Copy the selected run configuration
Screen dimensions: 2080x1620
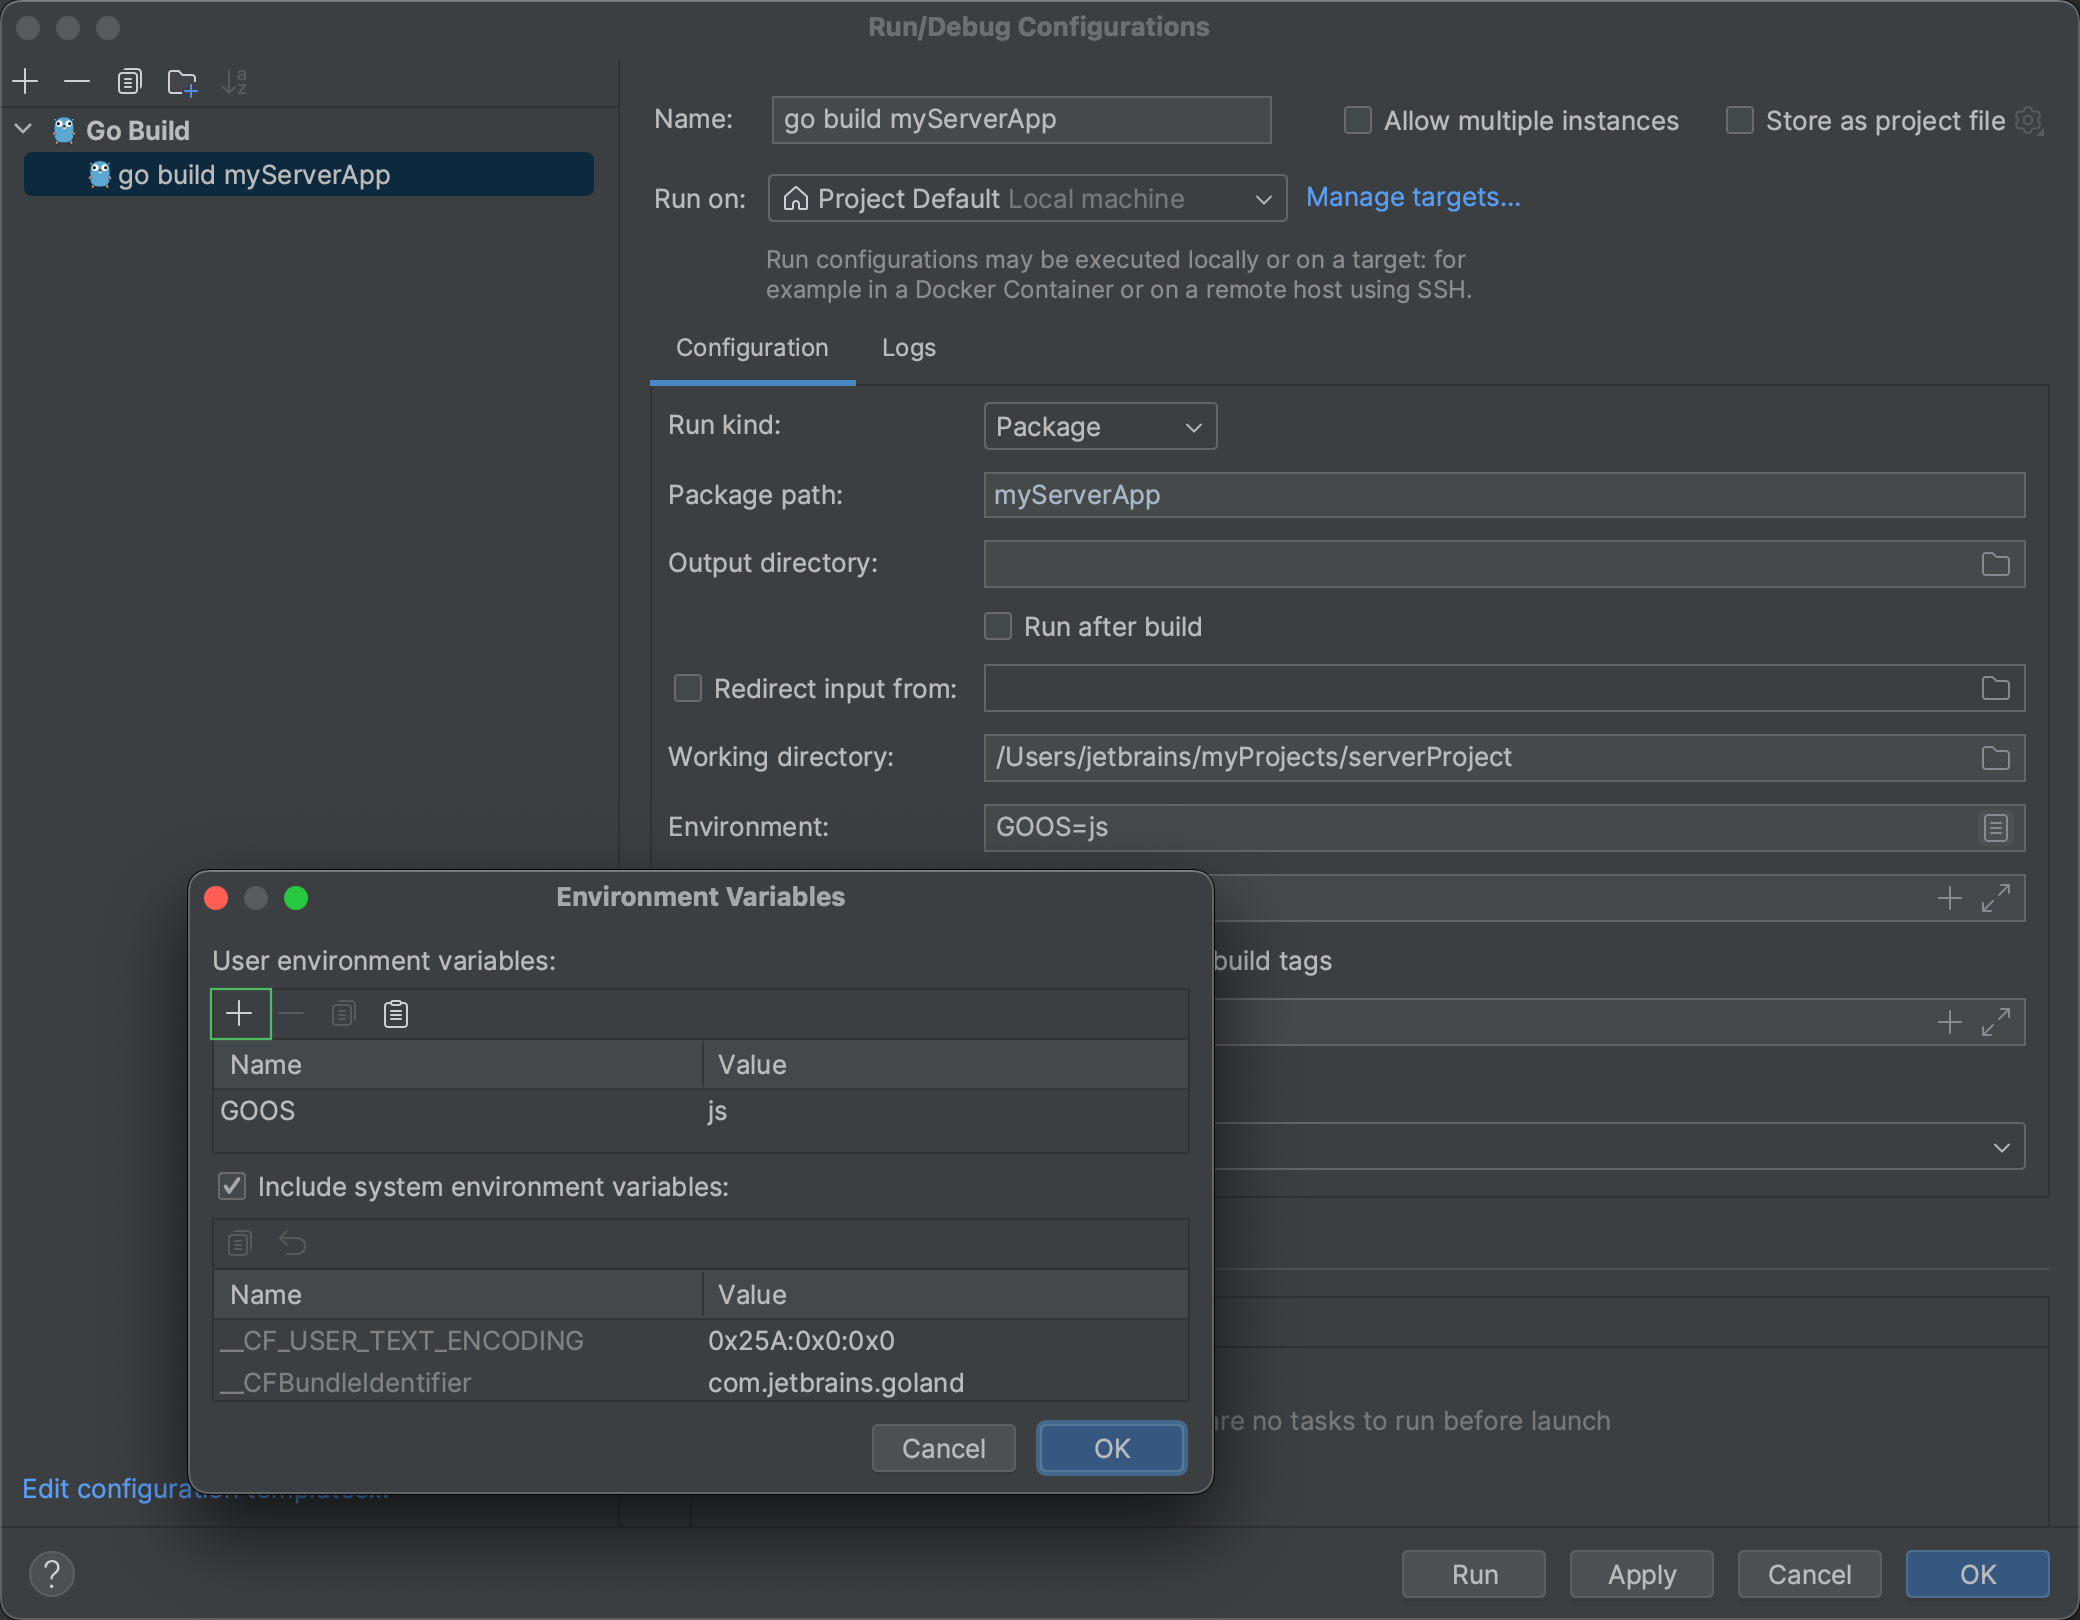click(x=130, y=81)
